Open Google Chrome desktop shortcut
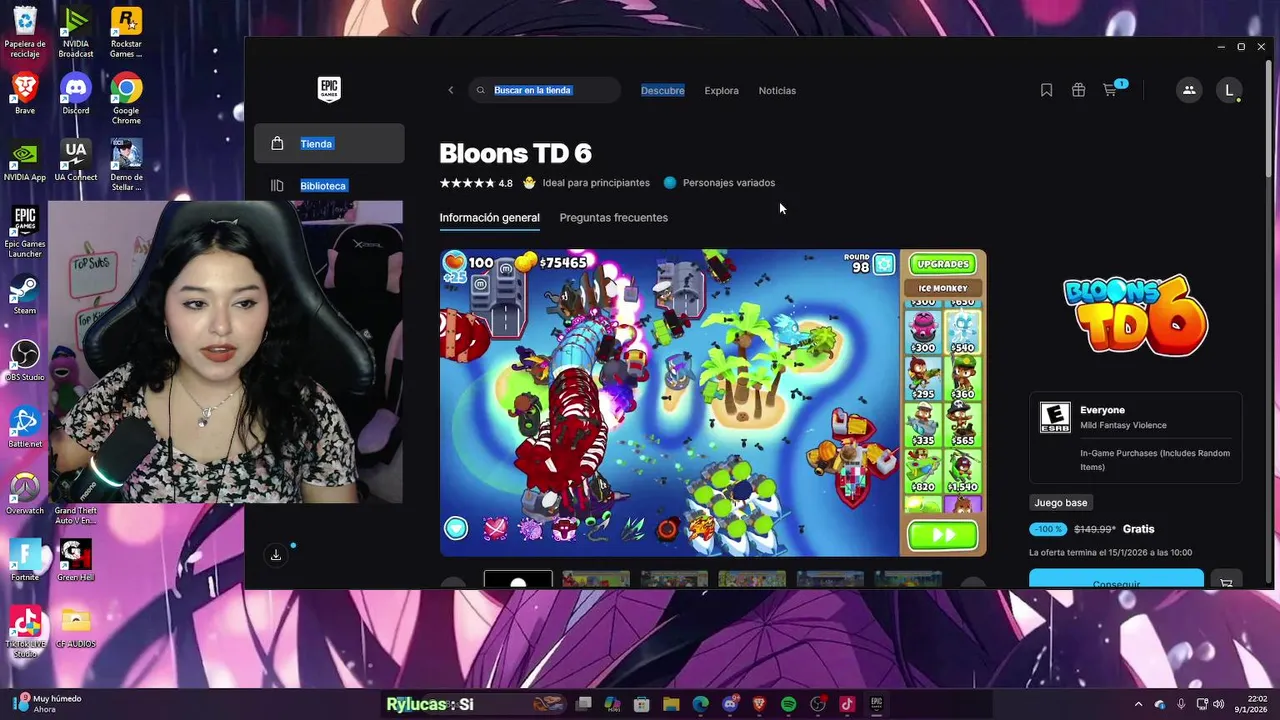Image resolution: width=1280 pixels, height=720 pixels. [126, 99]
